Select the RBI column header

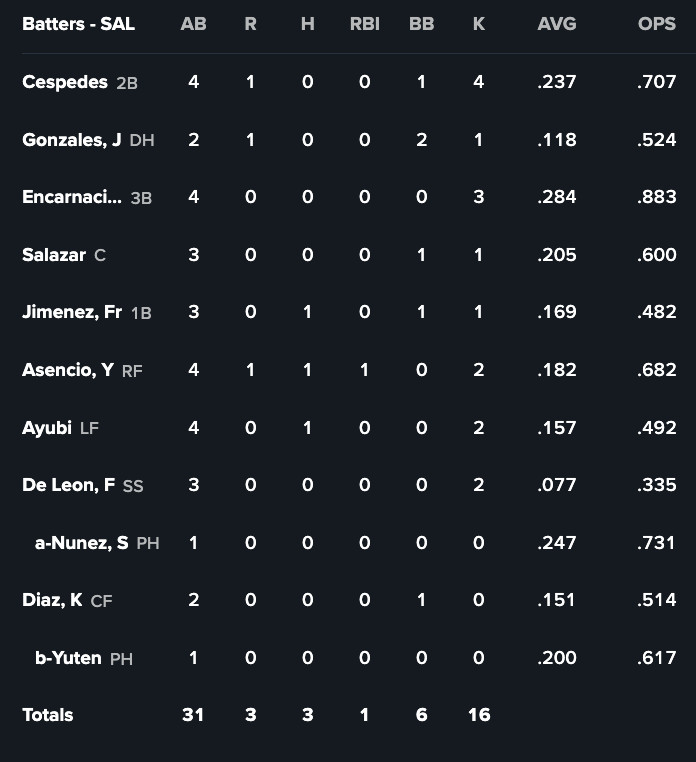click(364, 24)
